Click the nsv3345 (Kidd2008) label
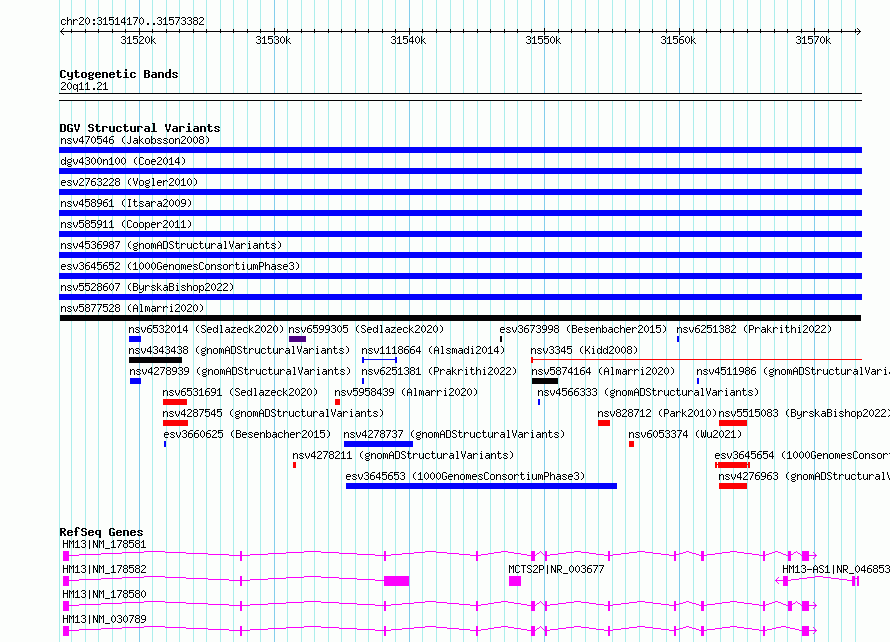 pyautogui.click(x=584, y=350)
